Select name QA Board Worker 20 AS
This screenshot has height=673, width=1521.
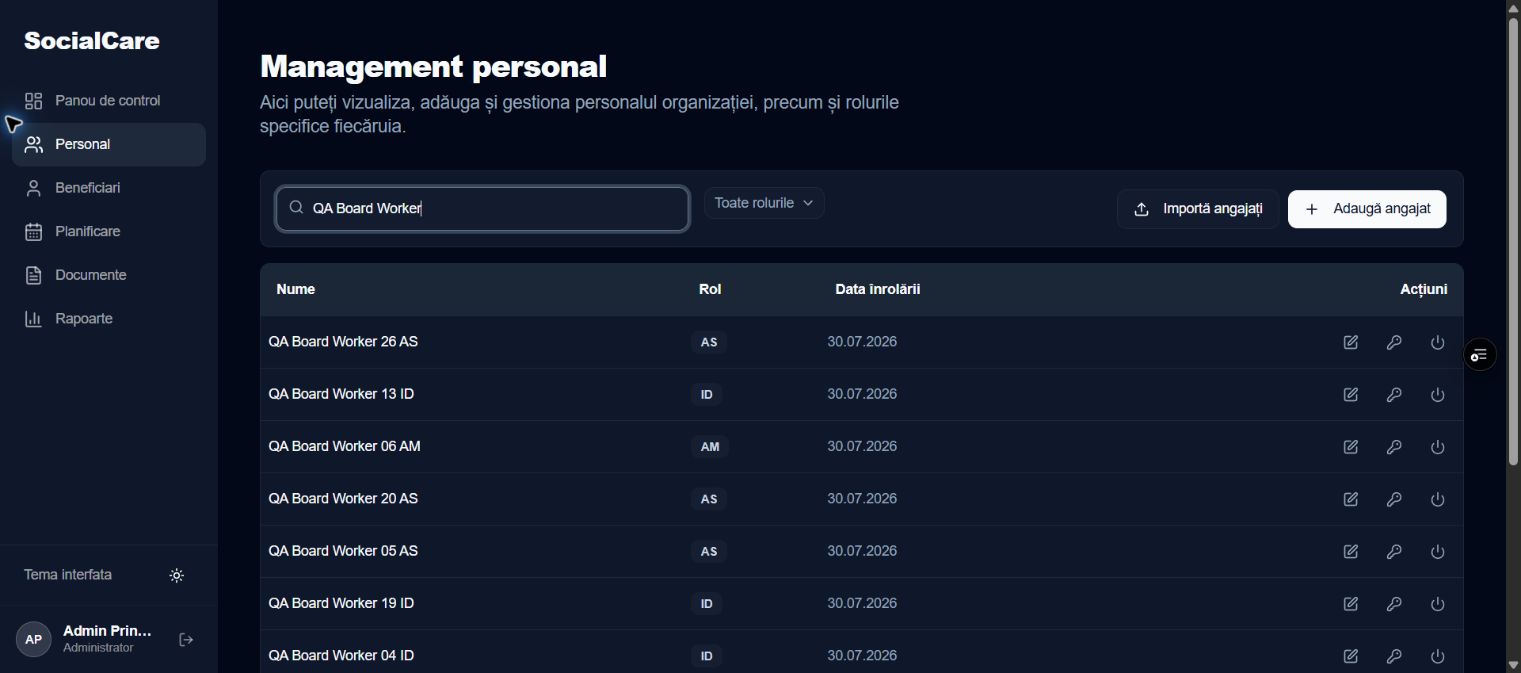click(343, 498)
